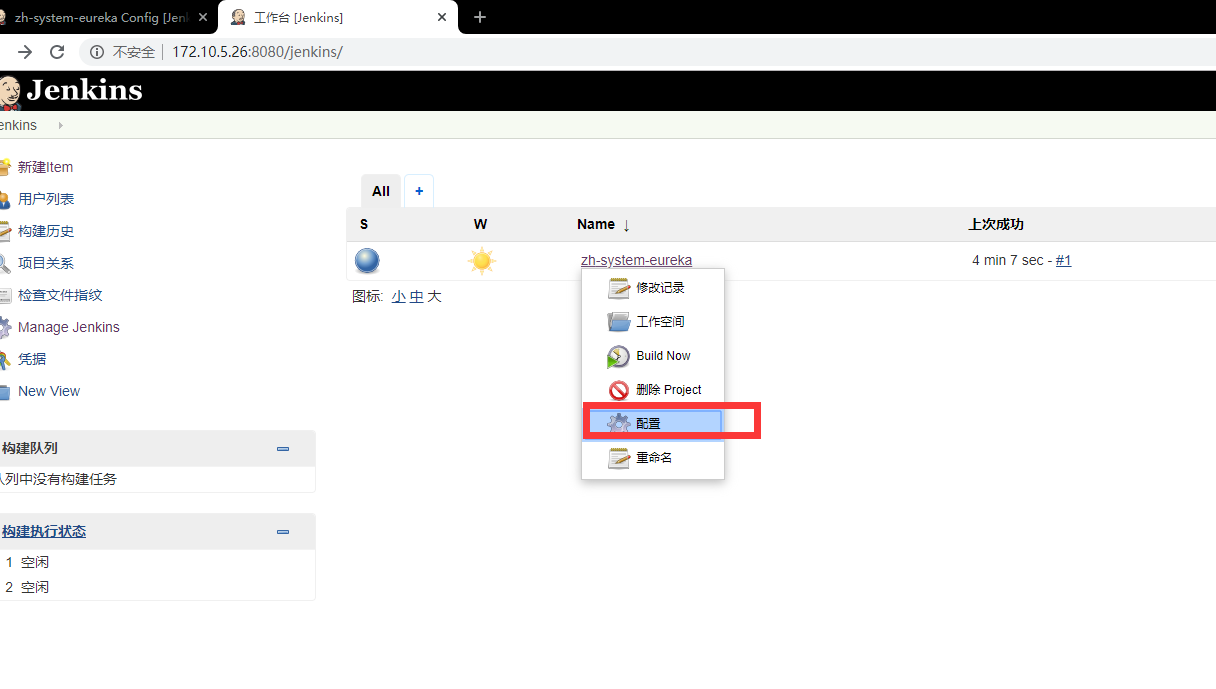The width and height of the screenshot is (1216, 689).
Task: Open the last successful build #1 link
Action: (x=1063, y=260)
